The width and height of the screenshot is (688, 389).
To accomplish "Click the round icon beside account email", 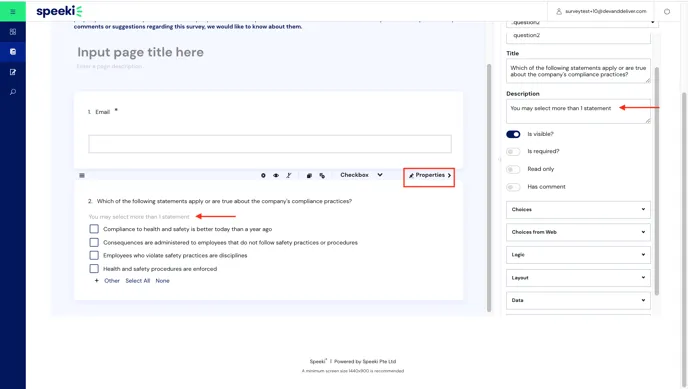I will pos(667,12).
